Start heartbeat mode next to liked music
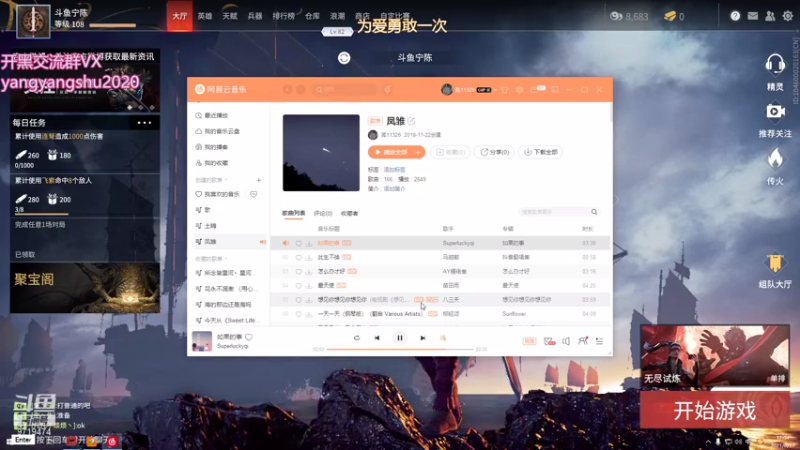This screenshot has width=800, height=450. click(x=254, y=194)
